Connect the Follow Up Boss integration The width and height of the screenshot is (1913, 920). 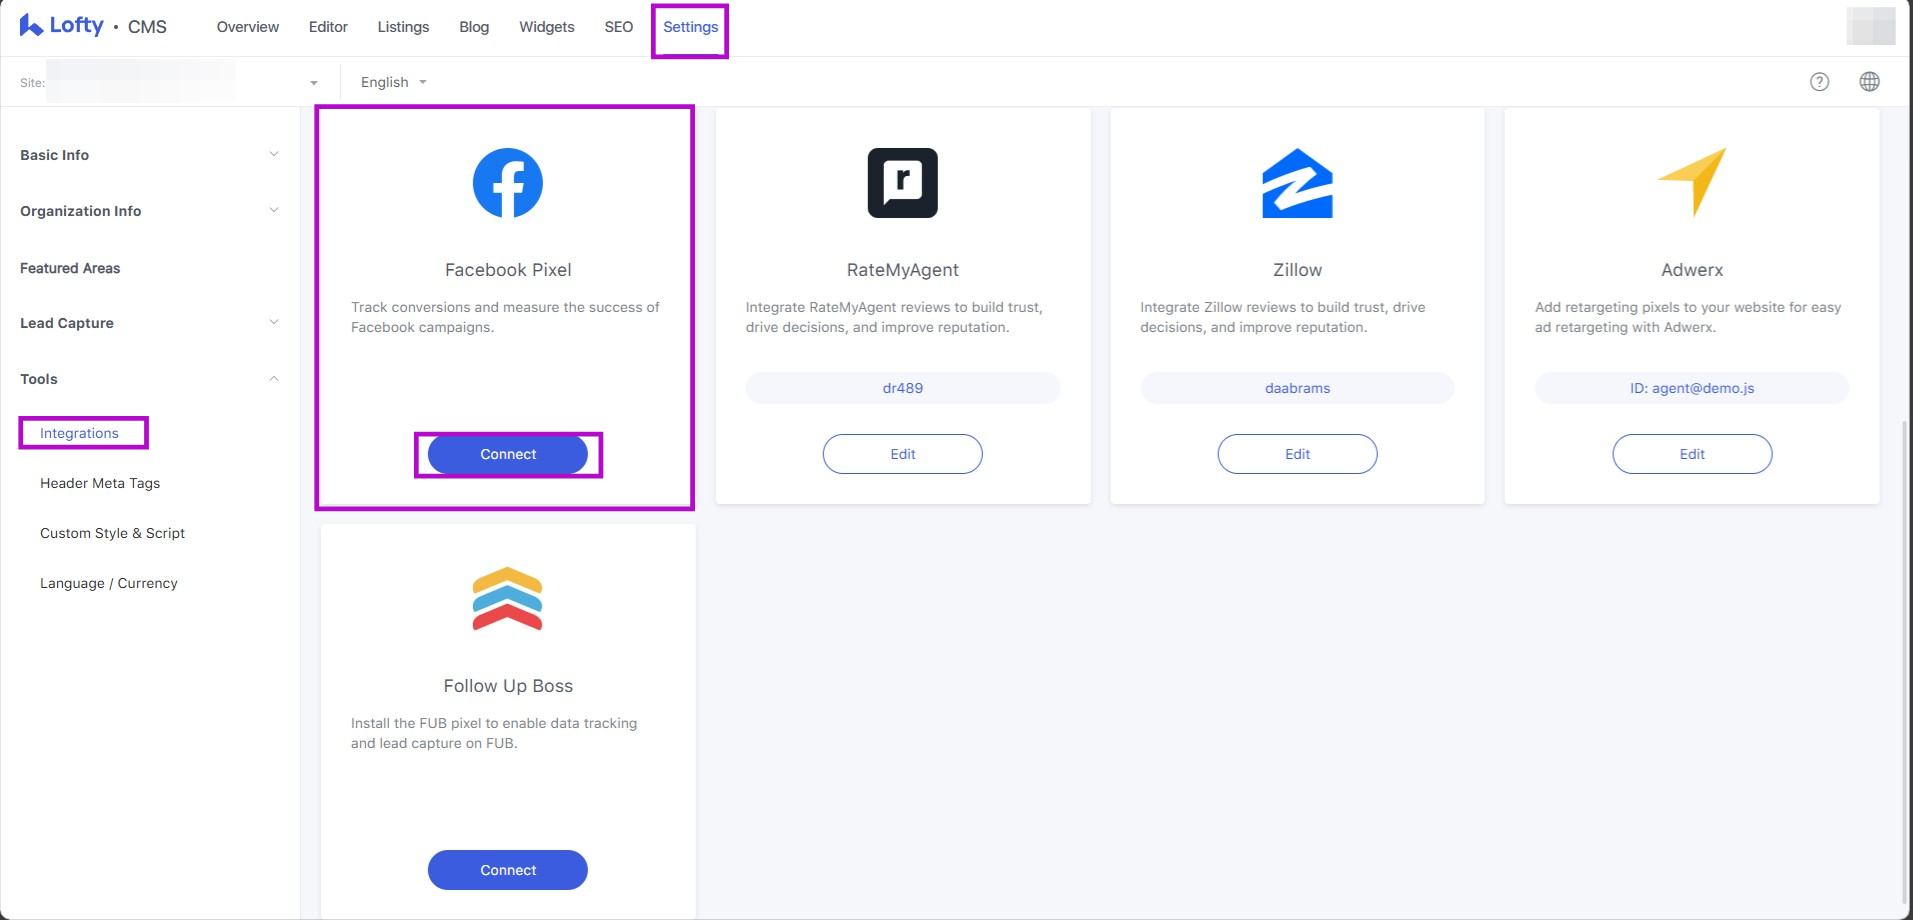click(x=508, y=870)
